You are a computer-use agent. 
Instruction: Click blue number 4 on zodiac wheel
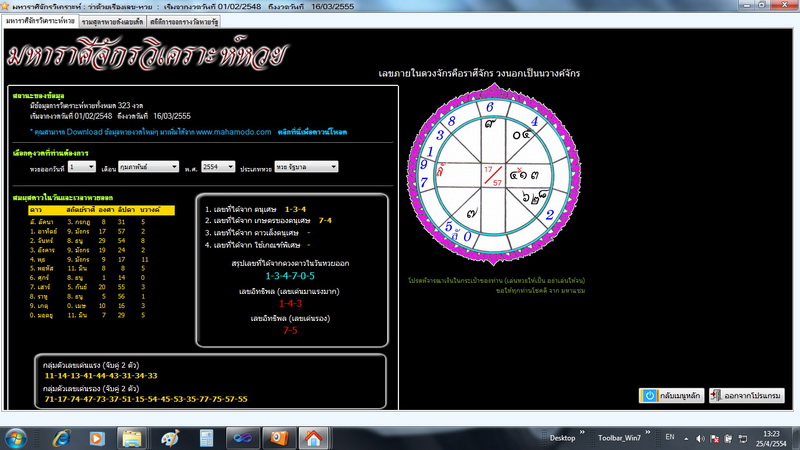tap(534, 121)
